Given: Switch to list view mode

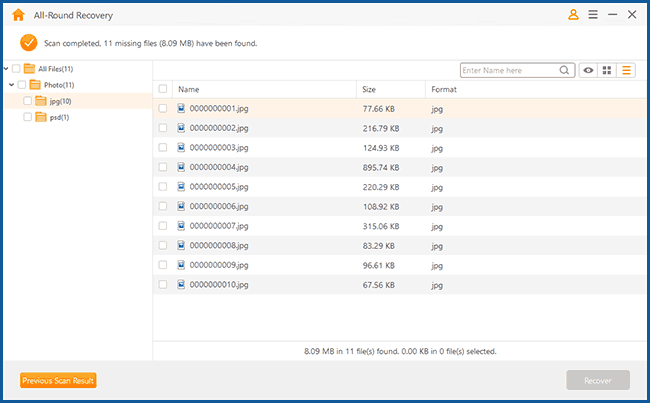Looking at the screenshot, I should tap(627, 70).
